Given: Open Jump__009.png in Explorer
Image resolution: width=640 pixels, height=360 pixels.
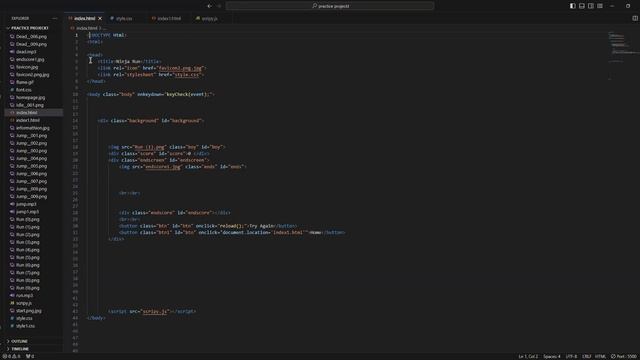Looking at the screenshot, I should point(31,197).
